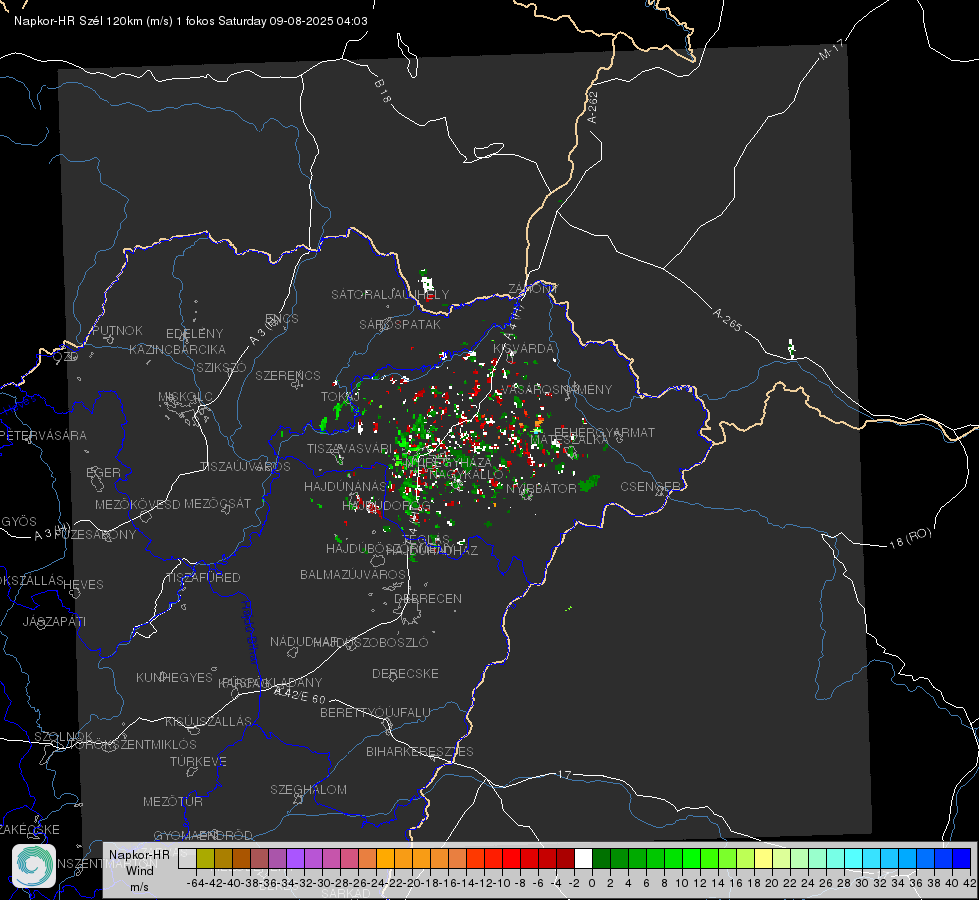Select the BALMAZÚJVÁROS label
979x900 pixels.
pos(353,574)
